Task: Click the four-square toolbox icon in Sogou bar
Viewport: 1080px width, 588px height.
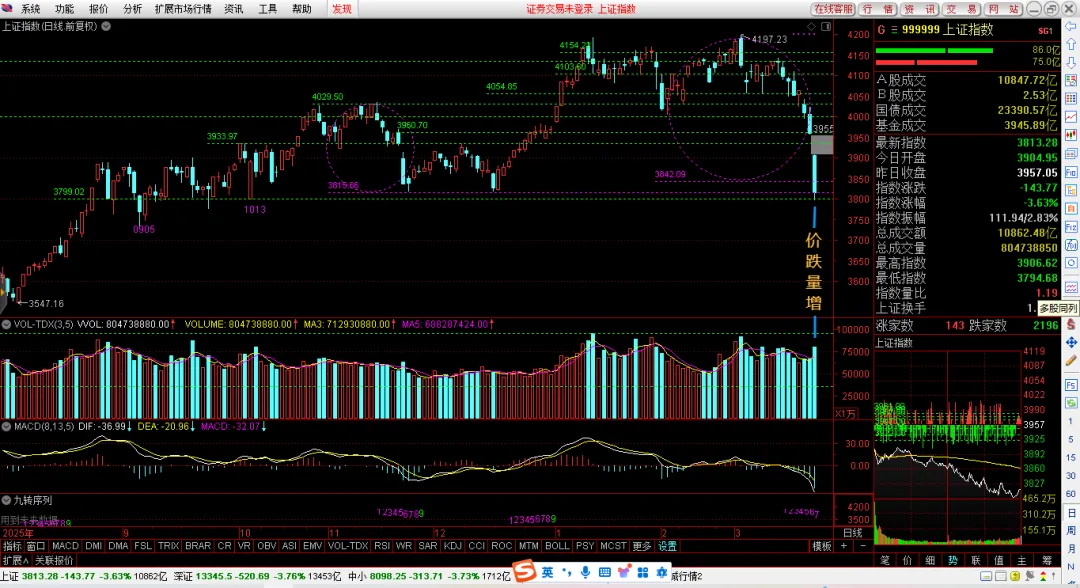Action: (x=643, y=572)
